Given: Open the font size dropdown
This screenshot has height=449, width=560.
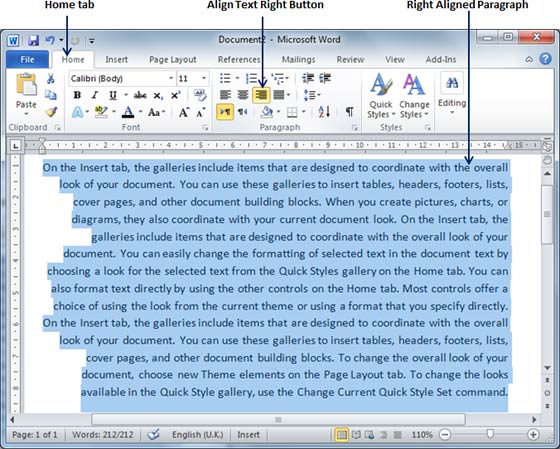Looking at the screenshot, I should point(204,78).
